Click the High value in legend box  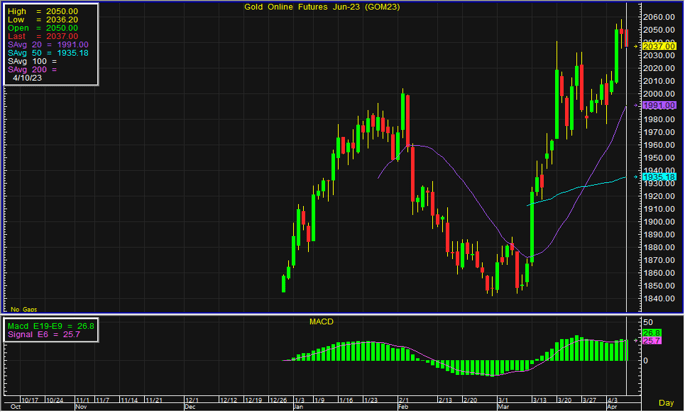point(48,10)
